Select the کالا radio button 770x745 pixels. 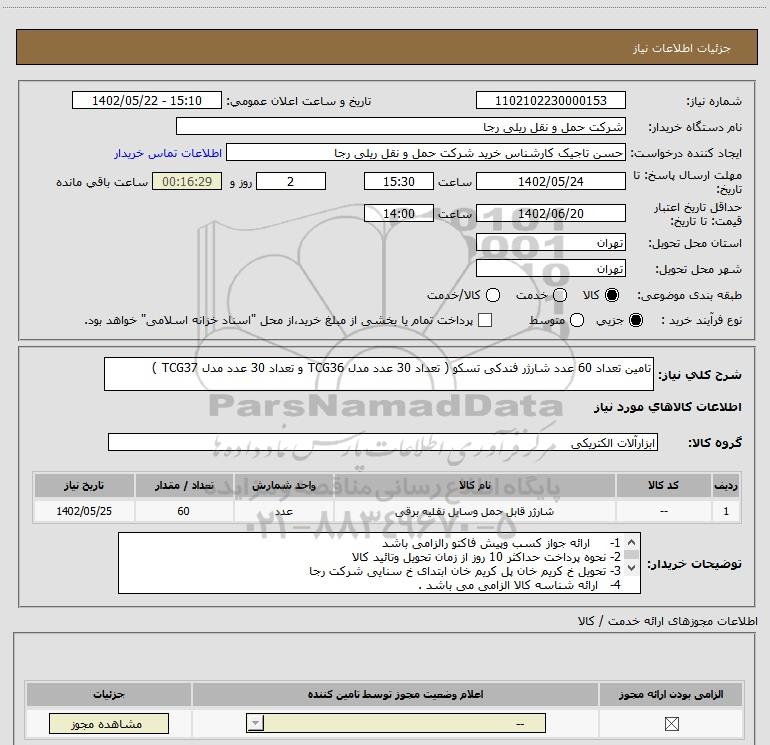pos(612,295)
